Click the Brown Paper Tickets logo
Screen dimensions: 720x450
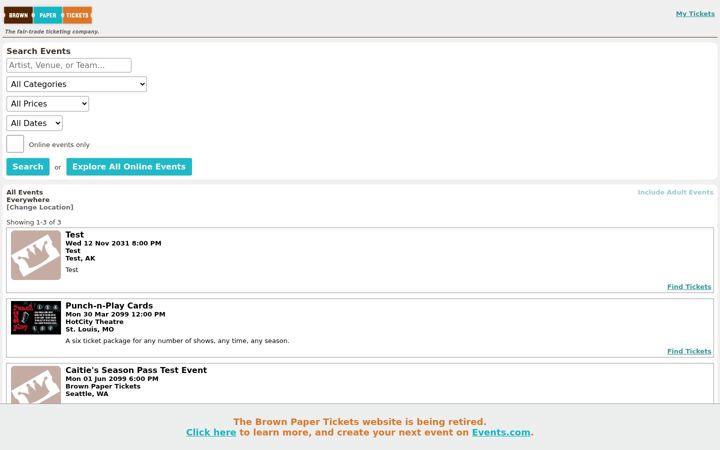click(x=48, y=15)
